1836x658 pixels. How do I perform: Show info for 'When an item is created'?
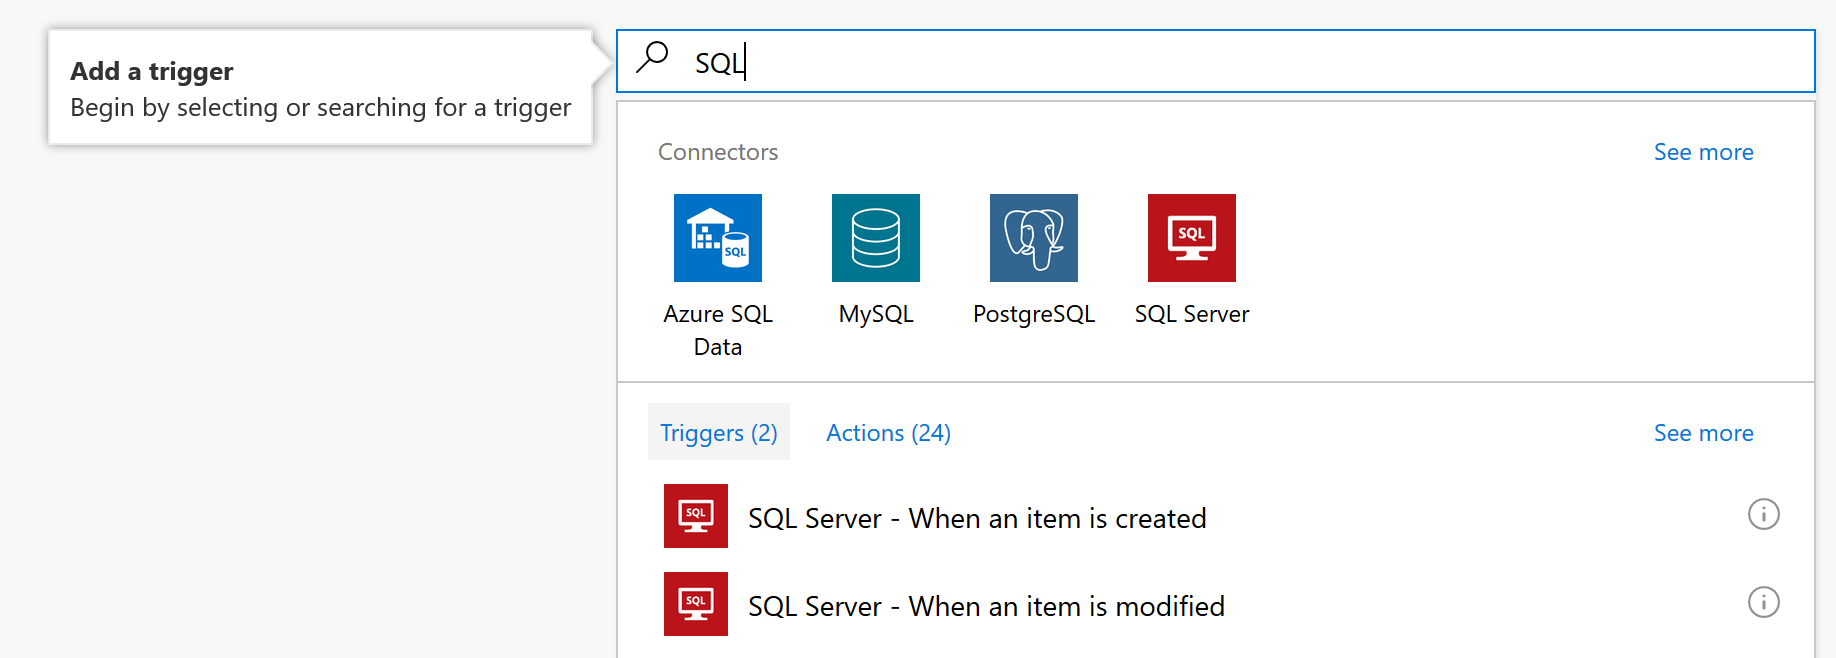[x=1763, y=515]
